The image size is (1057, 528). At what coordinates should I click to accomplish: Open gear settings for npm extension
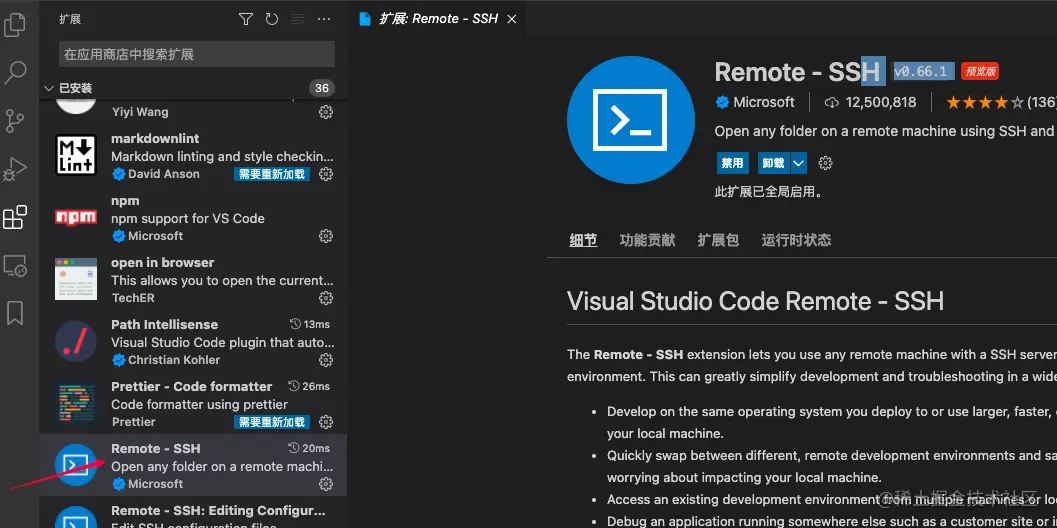[x=326, y=236]
